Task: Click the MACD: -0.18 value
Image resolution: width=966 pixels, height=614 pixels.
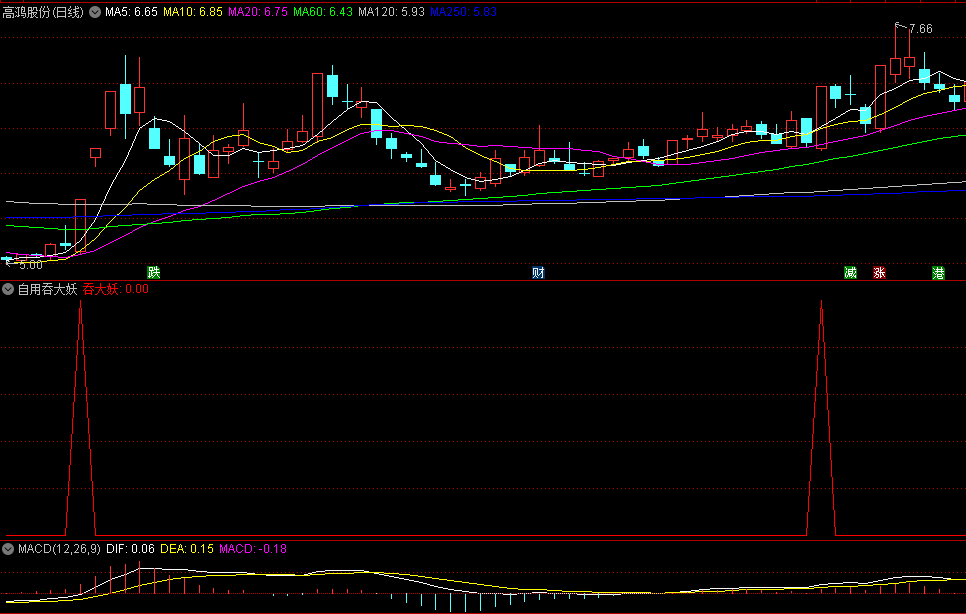Action: [x=253, y=549]
